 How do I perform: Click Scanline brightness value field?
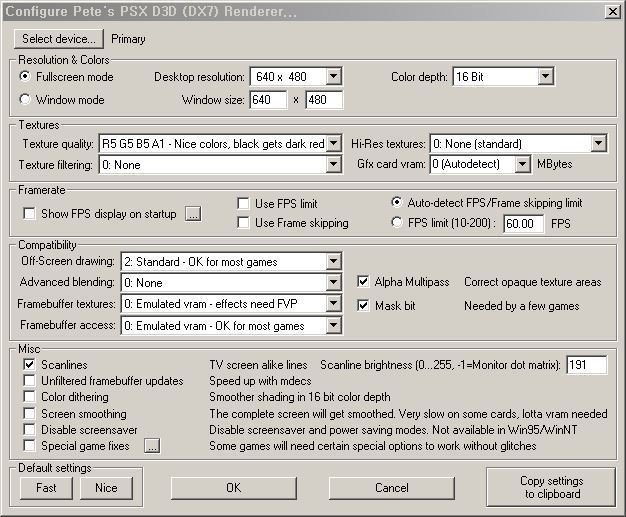click(586, 364)
